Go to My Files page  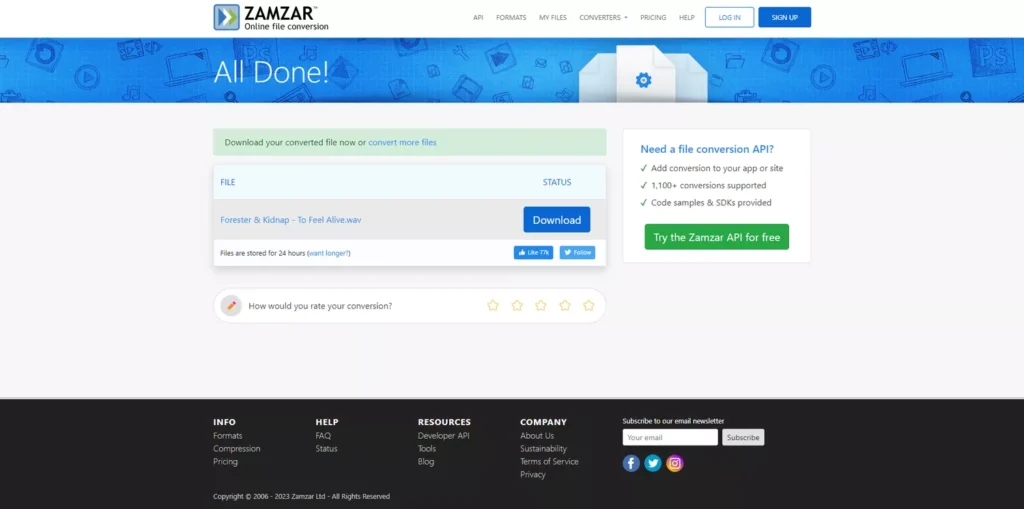552,17
